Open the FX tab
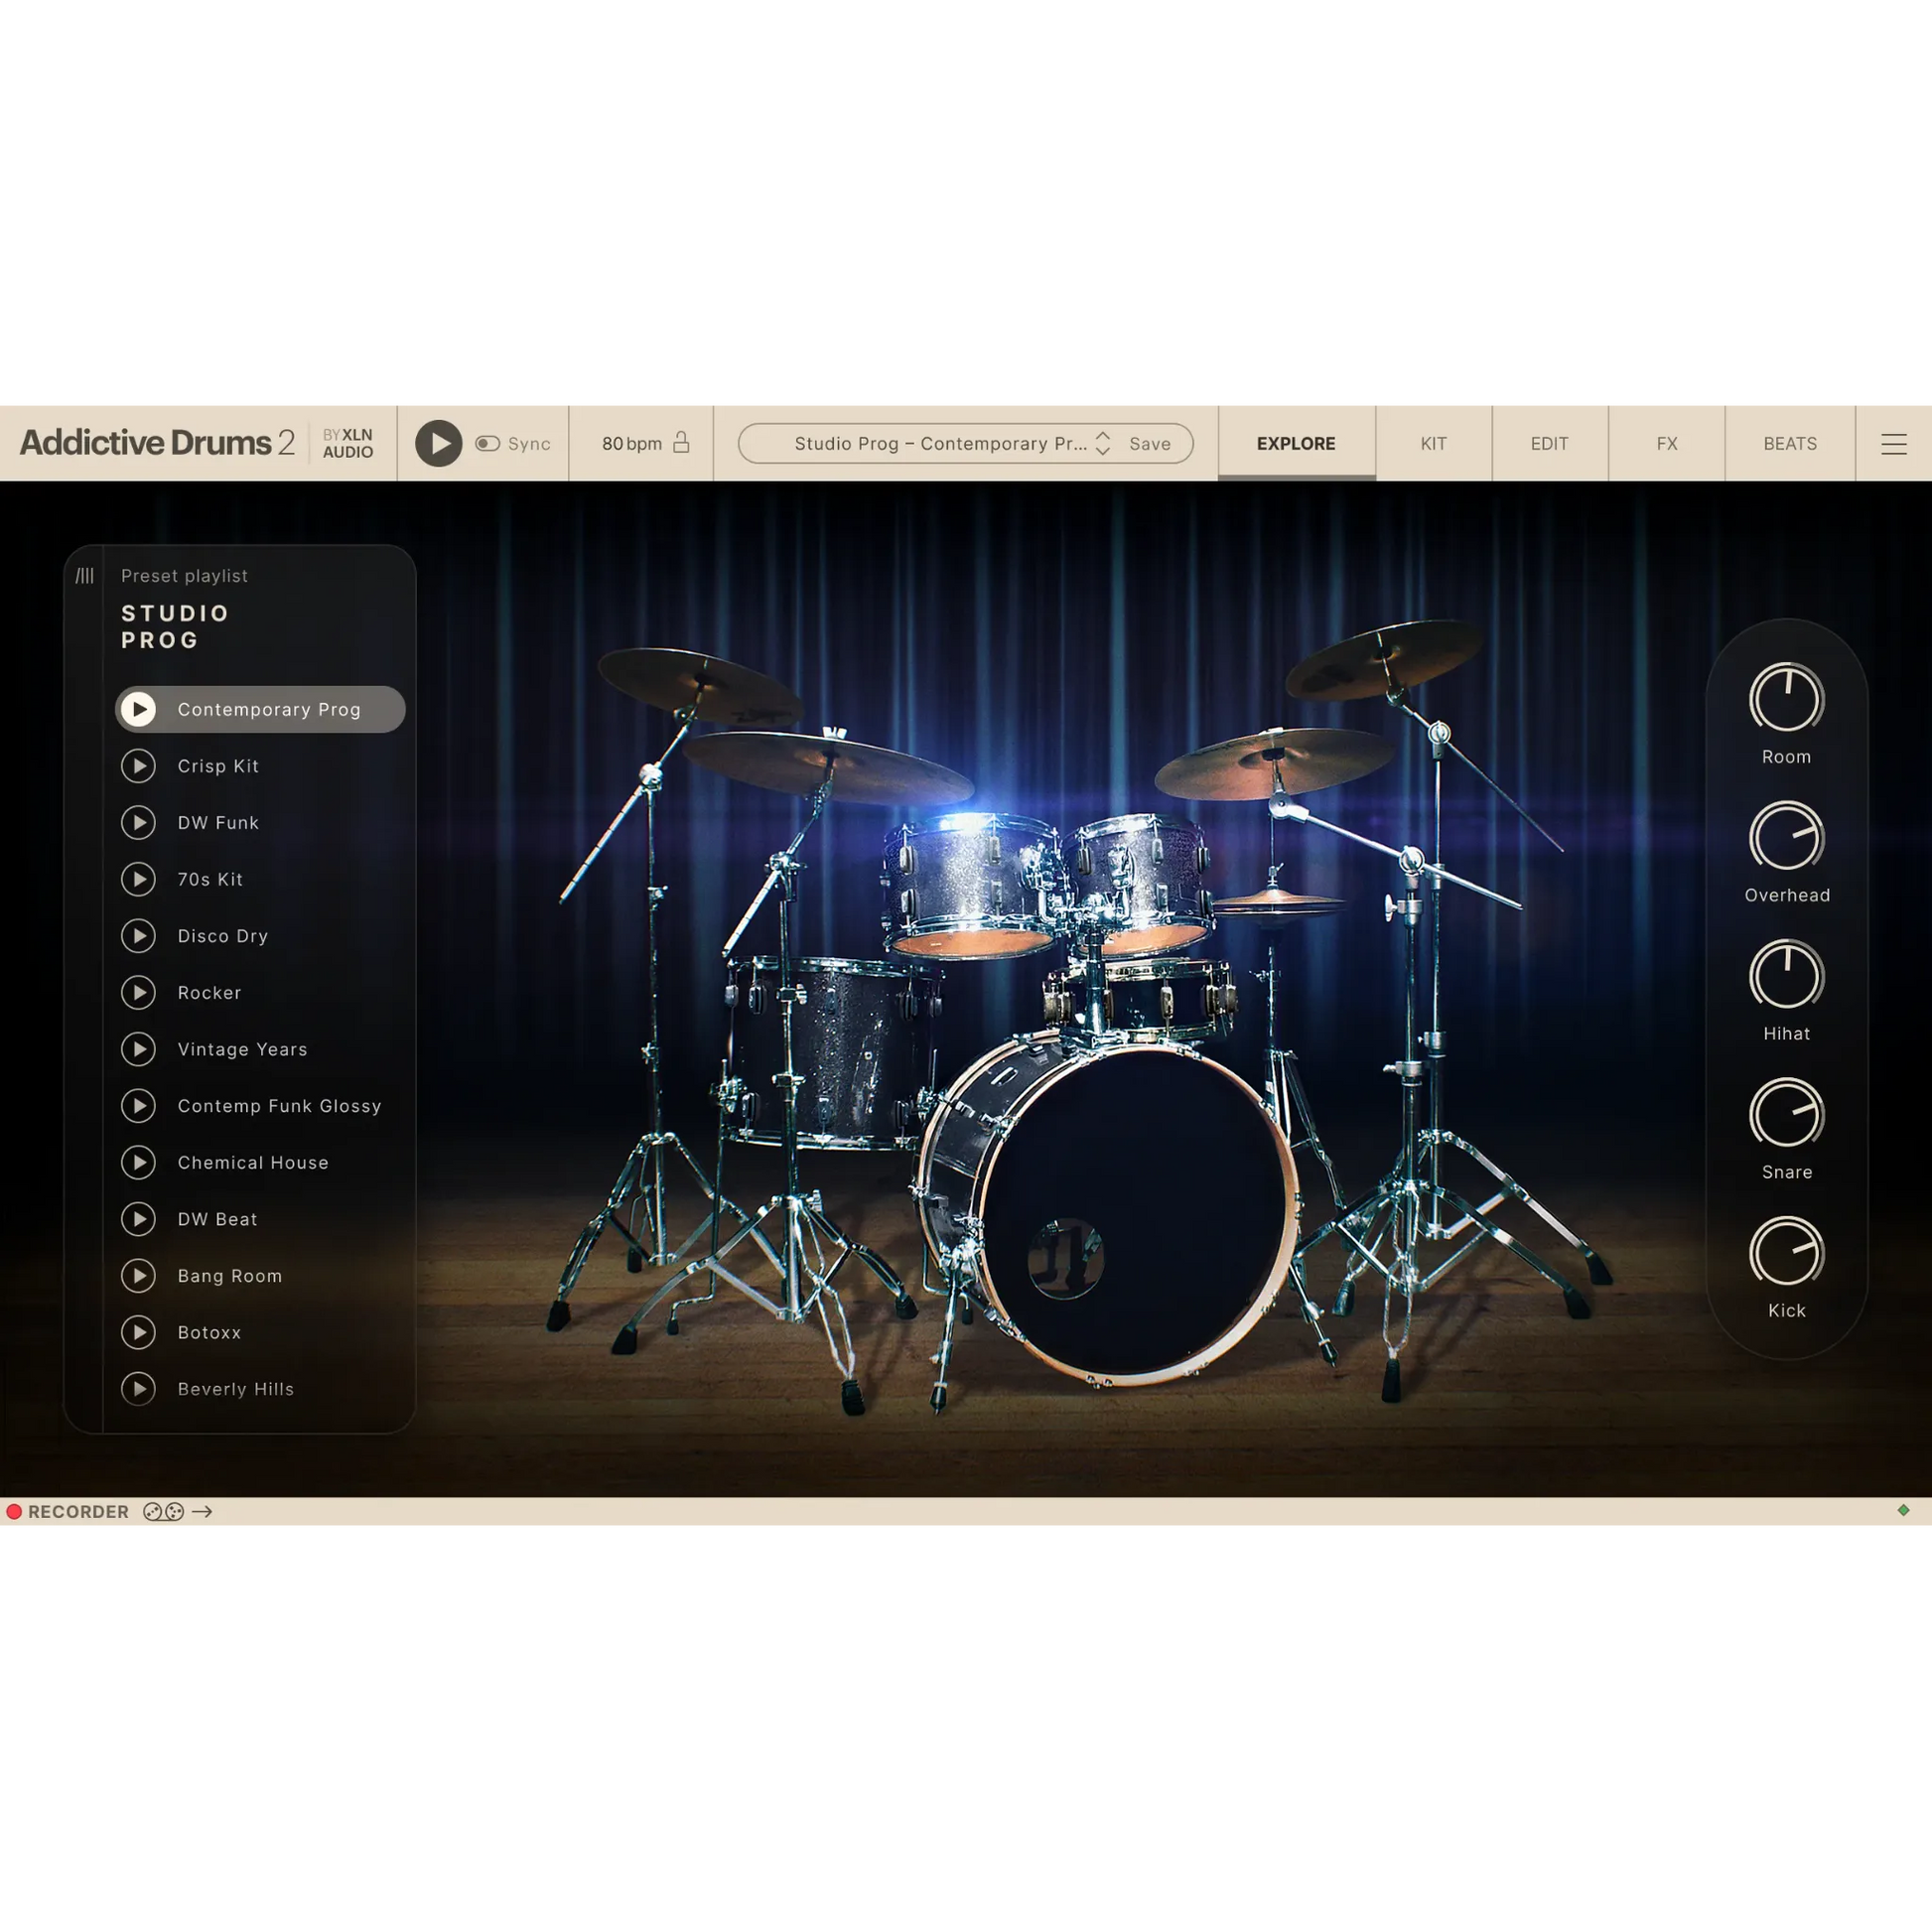 point(1666,443)
